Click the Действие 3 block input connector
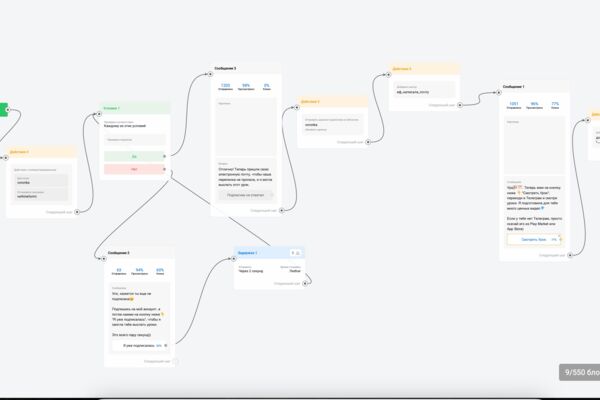Viewport: 600px width, 400px height. (388, 75)
